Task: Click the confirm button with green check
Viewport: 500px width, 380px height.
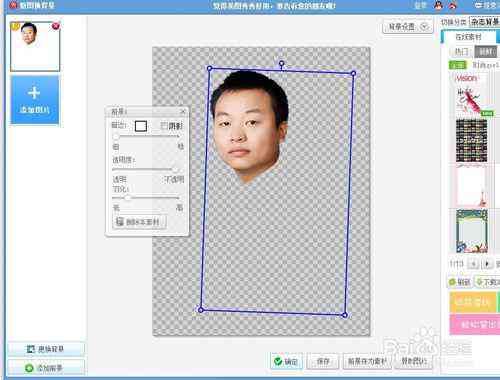Action: tap(286, 361)
